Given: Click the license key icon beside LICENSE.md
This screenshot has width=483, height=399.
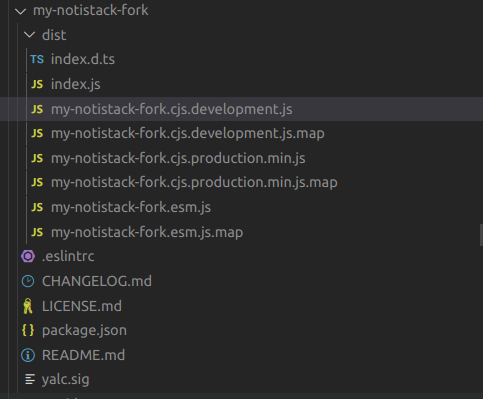Looking at the screenshot, I should point(28,306).
